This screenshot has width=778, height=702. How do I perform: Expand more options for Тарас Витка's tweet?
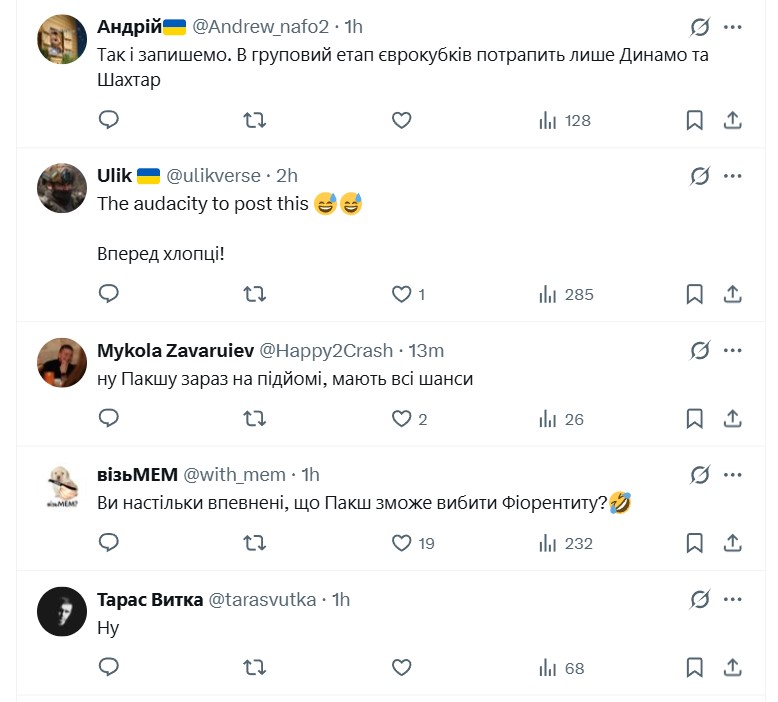pyautogui.click(x=733, y=600)
